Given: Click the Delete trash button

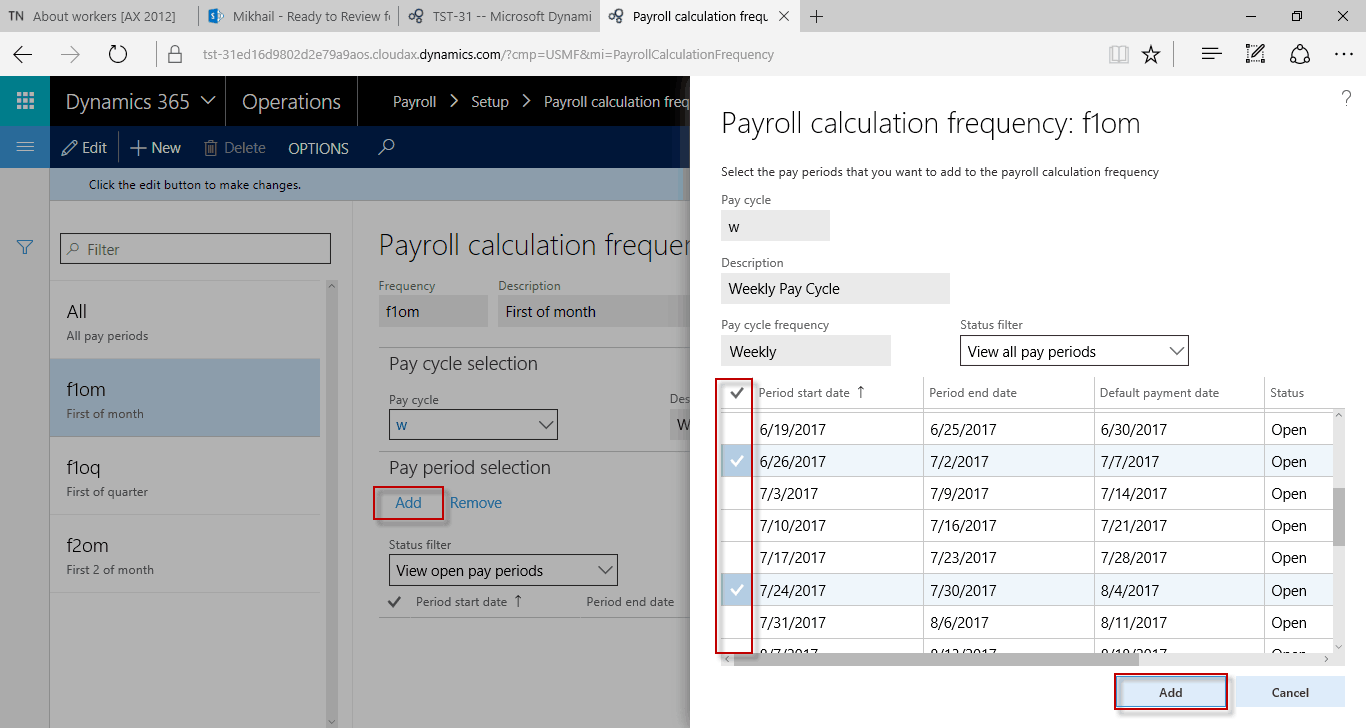Looking at the screenshot, I should coord(235,148).
